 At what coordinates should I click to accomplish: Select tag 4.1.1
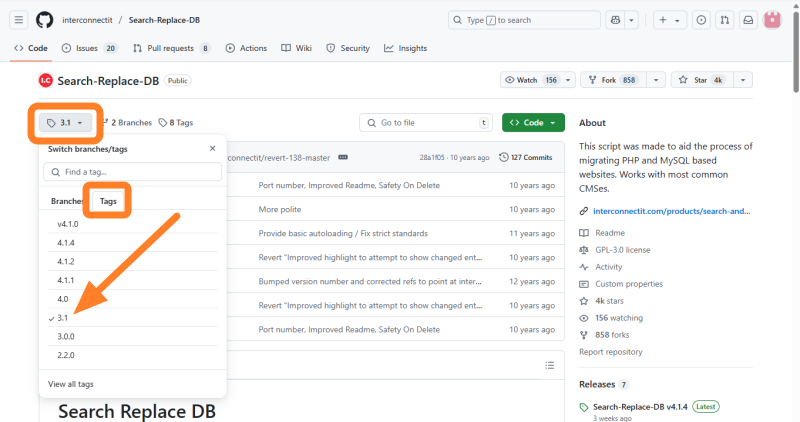click(133, 280)
